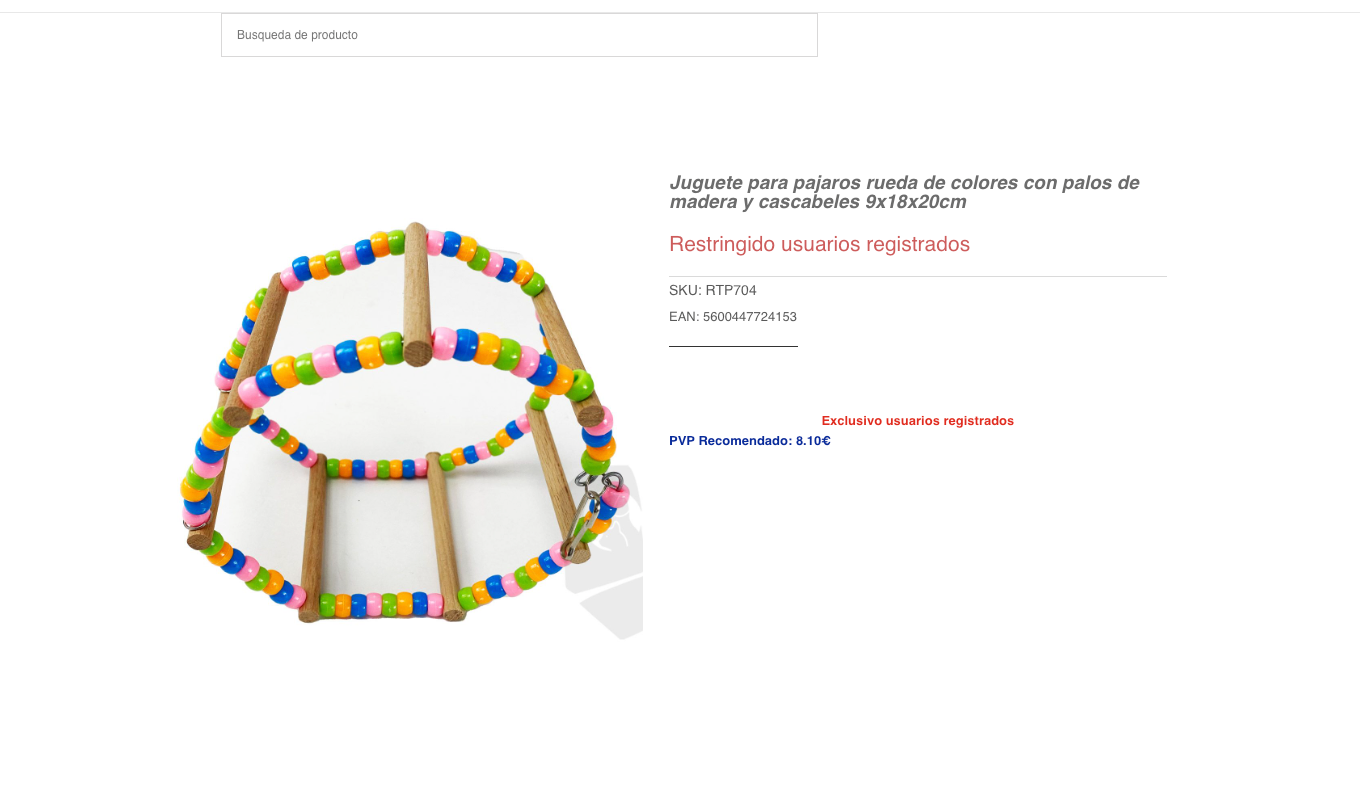Open the bird toy product image
1360x810 pixels.
click(412, 430)
